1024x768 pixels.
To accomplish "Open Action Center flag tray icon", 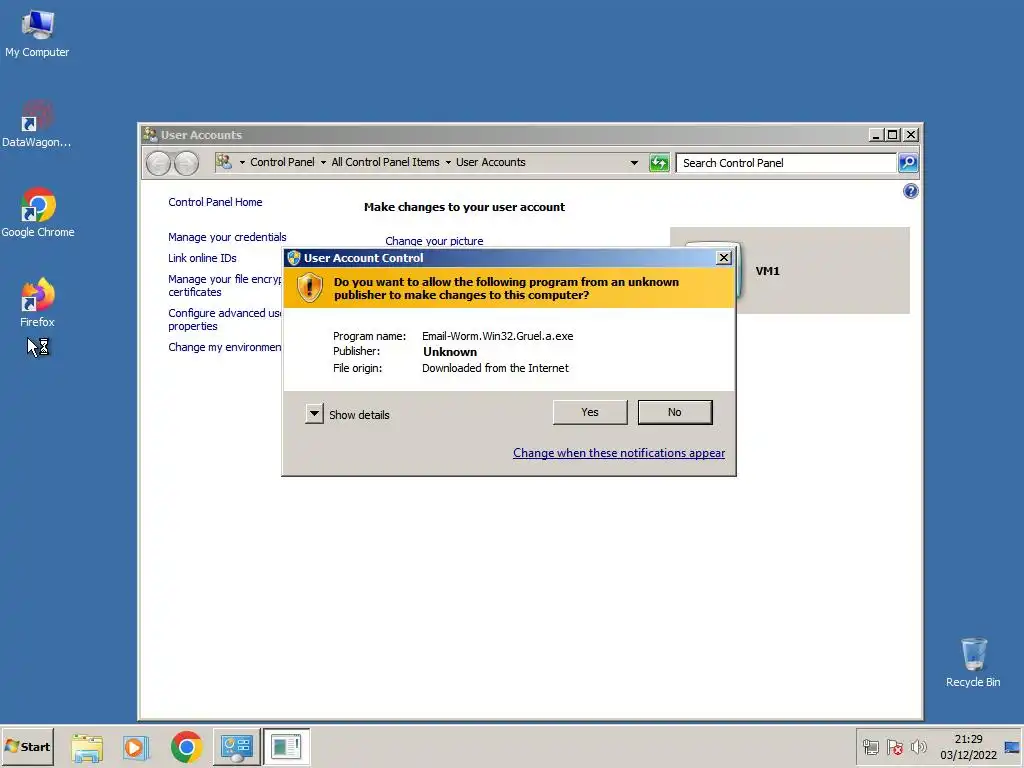I will click(x=895, y=747).
